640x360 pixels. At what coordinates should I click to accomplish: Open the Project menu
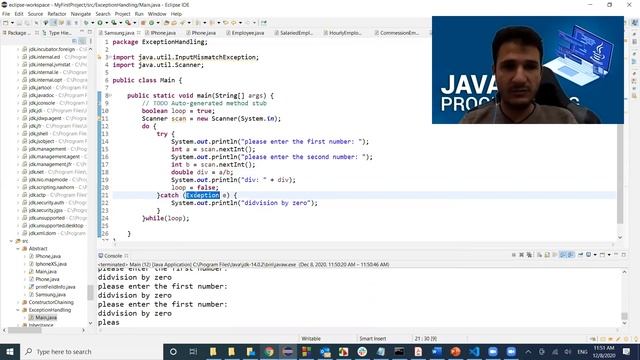122,14
